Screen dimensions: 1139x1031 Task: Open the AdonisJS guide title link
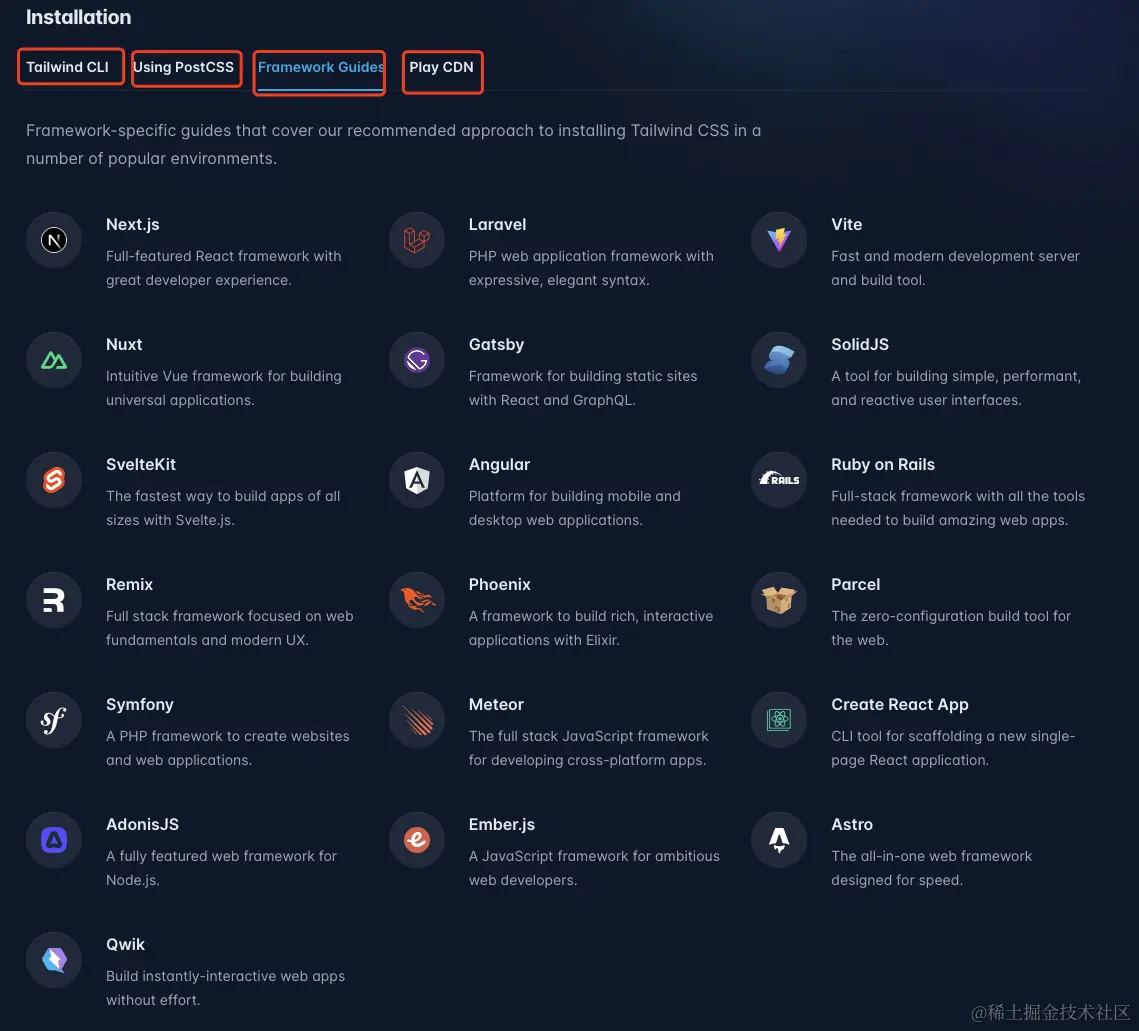tap(142, 825)
